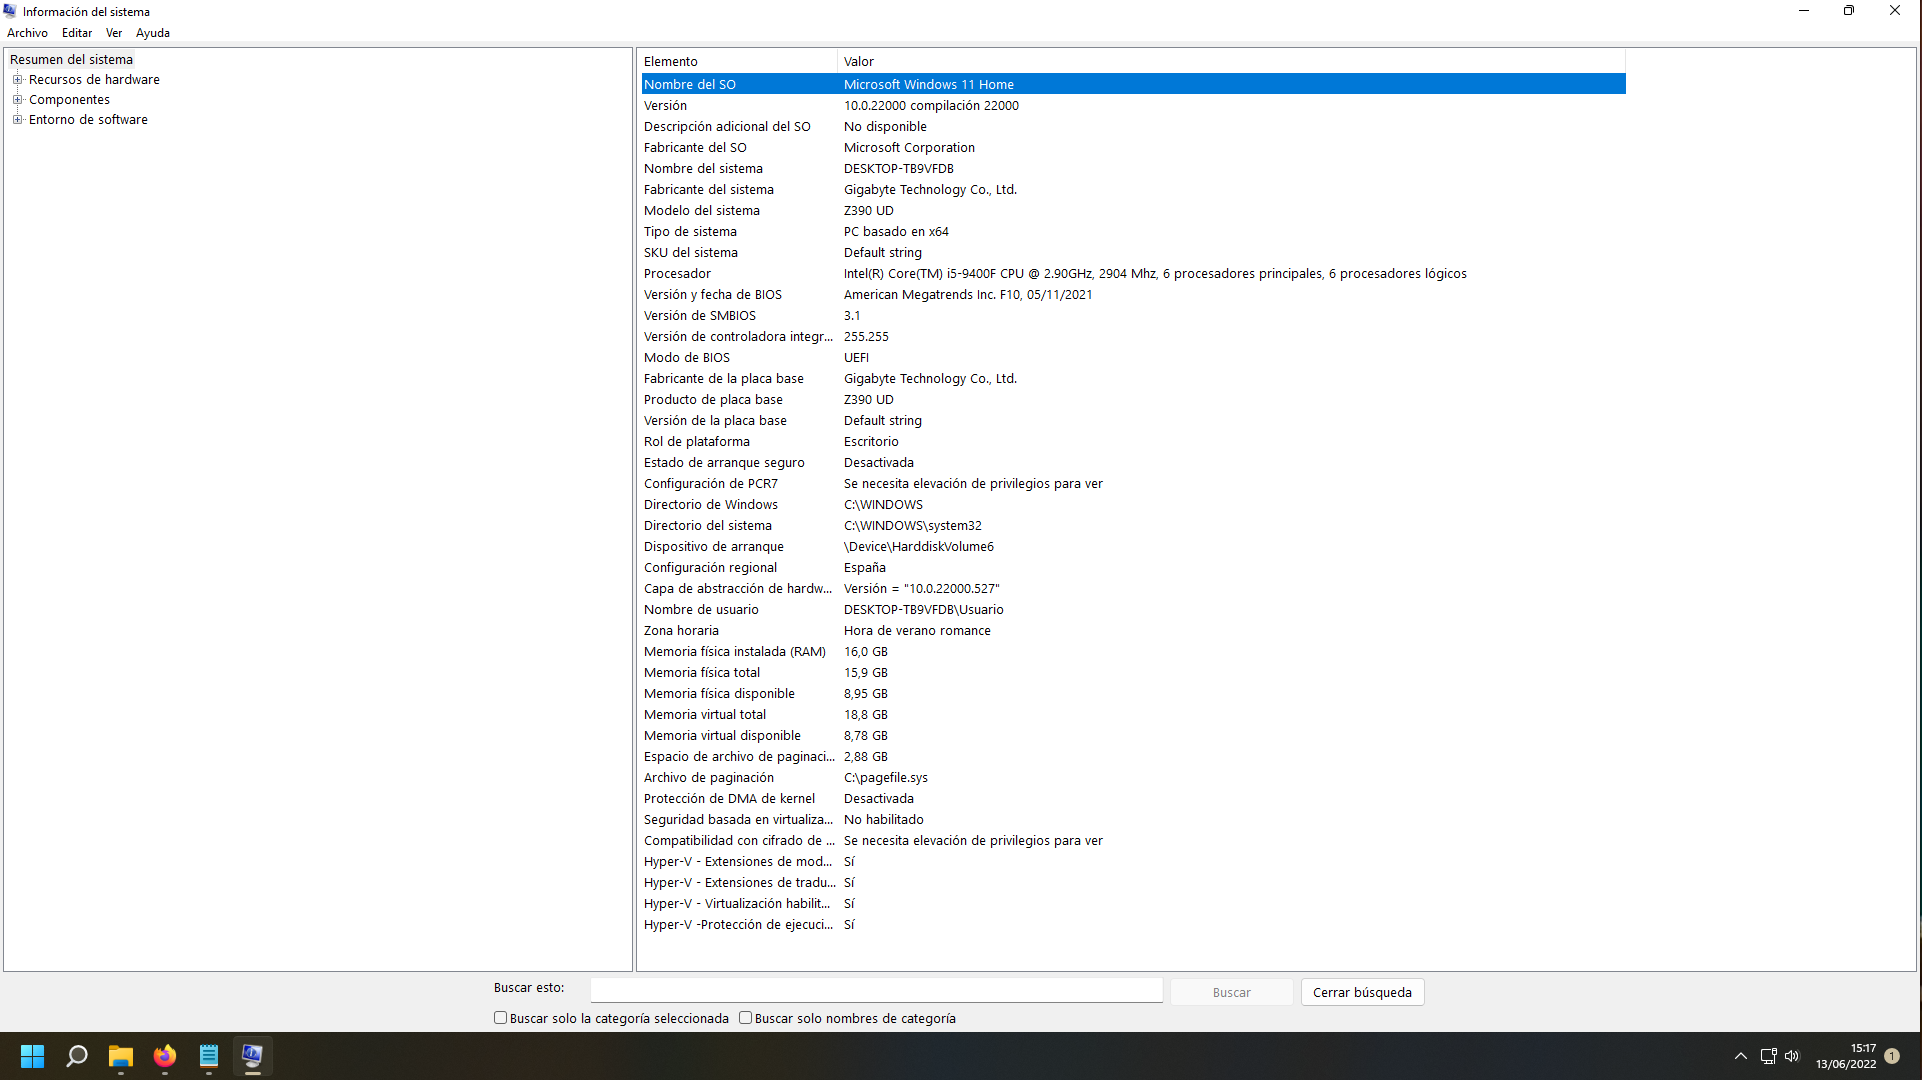Open File Explorer from the taskbar
This screenshot has width=1922, height=1080.
(121, 1056)
